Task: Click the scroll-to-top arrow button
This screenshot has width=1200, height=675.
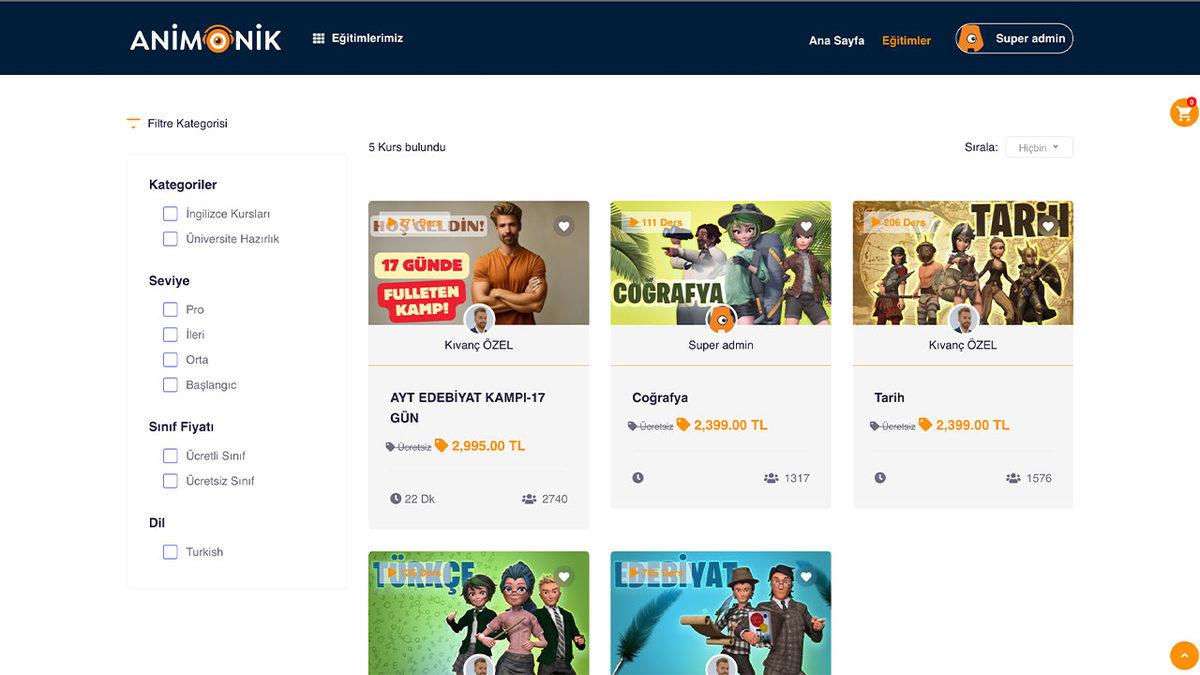Action: point(1183,655)
